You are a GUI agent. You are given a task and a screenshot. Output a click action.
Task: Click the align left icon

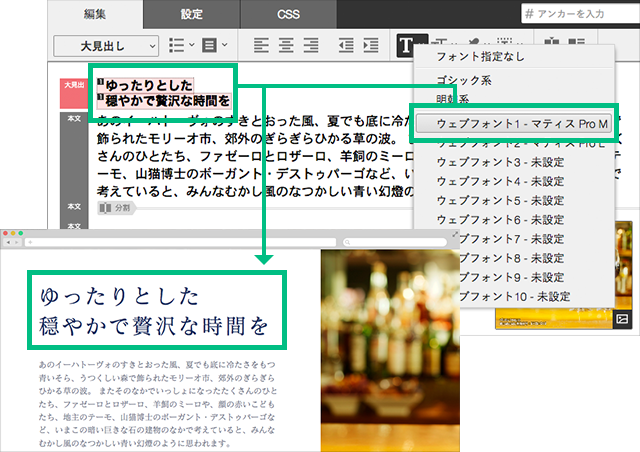coord(261,46)
